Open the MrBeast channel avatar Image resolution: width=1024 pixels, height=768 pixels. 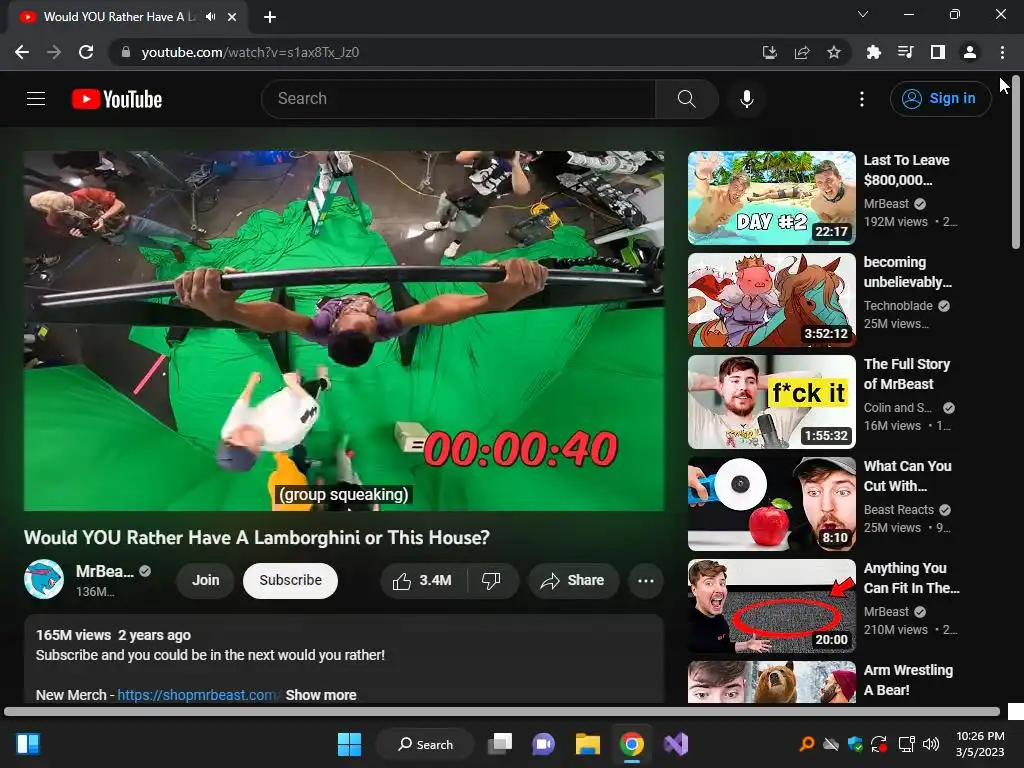44,579
